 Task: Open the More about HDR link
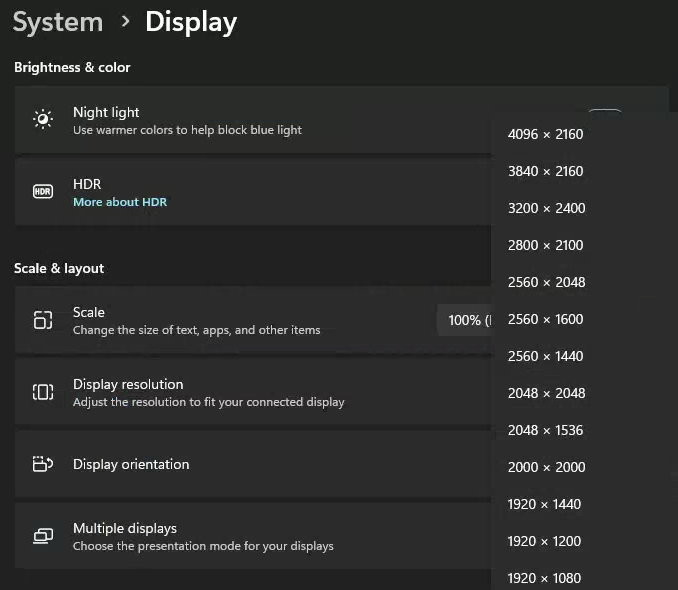(x=120, y=202)
